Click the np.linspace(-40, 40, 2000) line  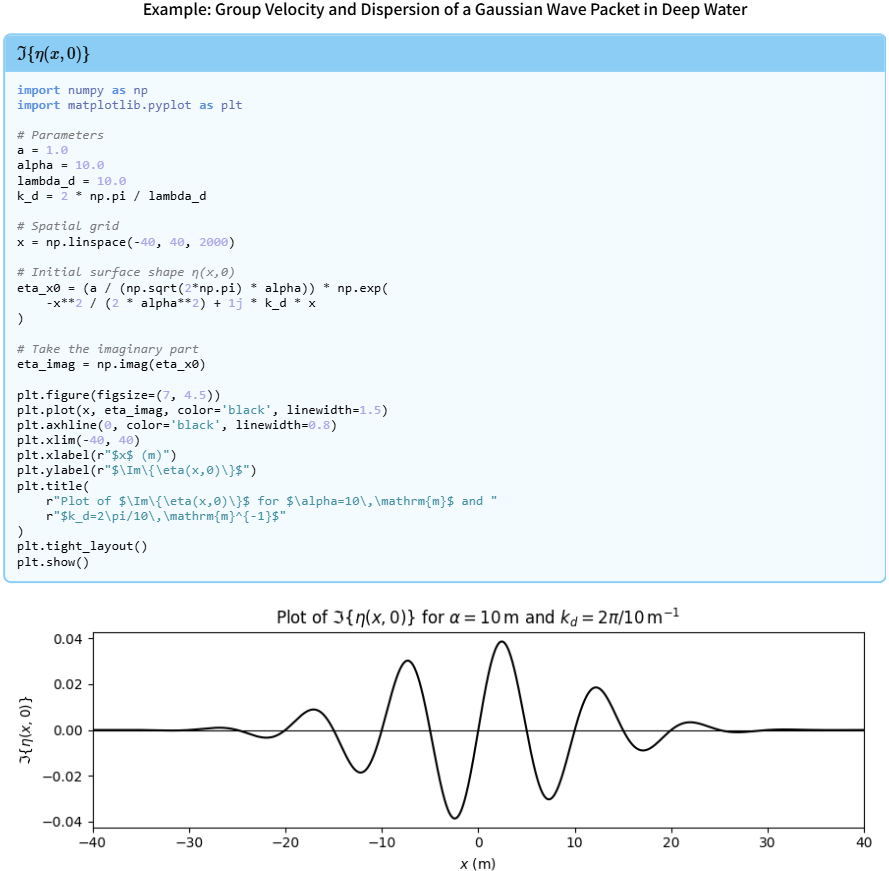[126, 242]
